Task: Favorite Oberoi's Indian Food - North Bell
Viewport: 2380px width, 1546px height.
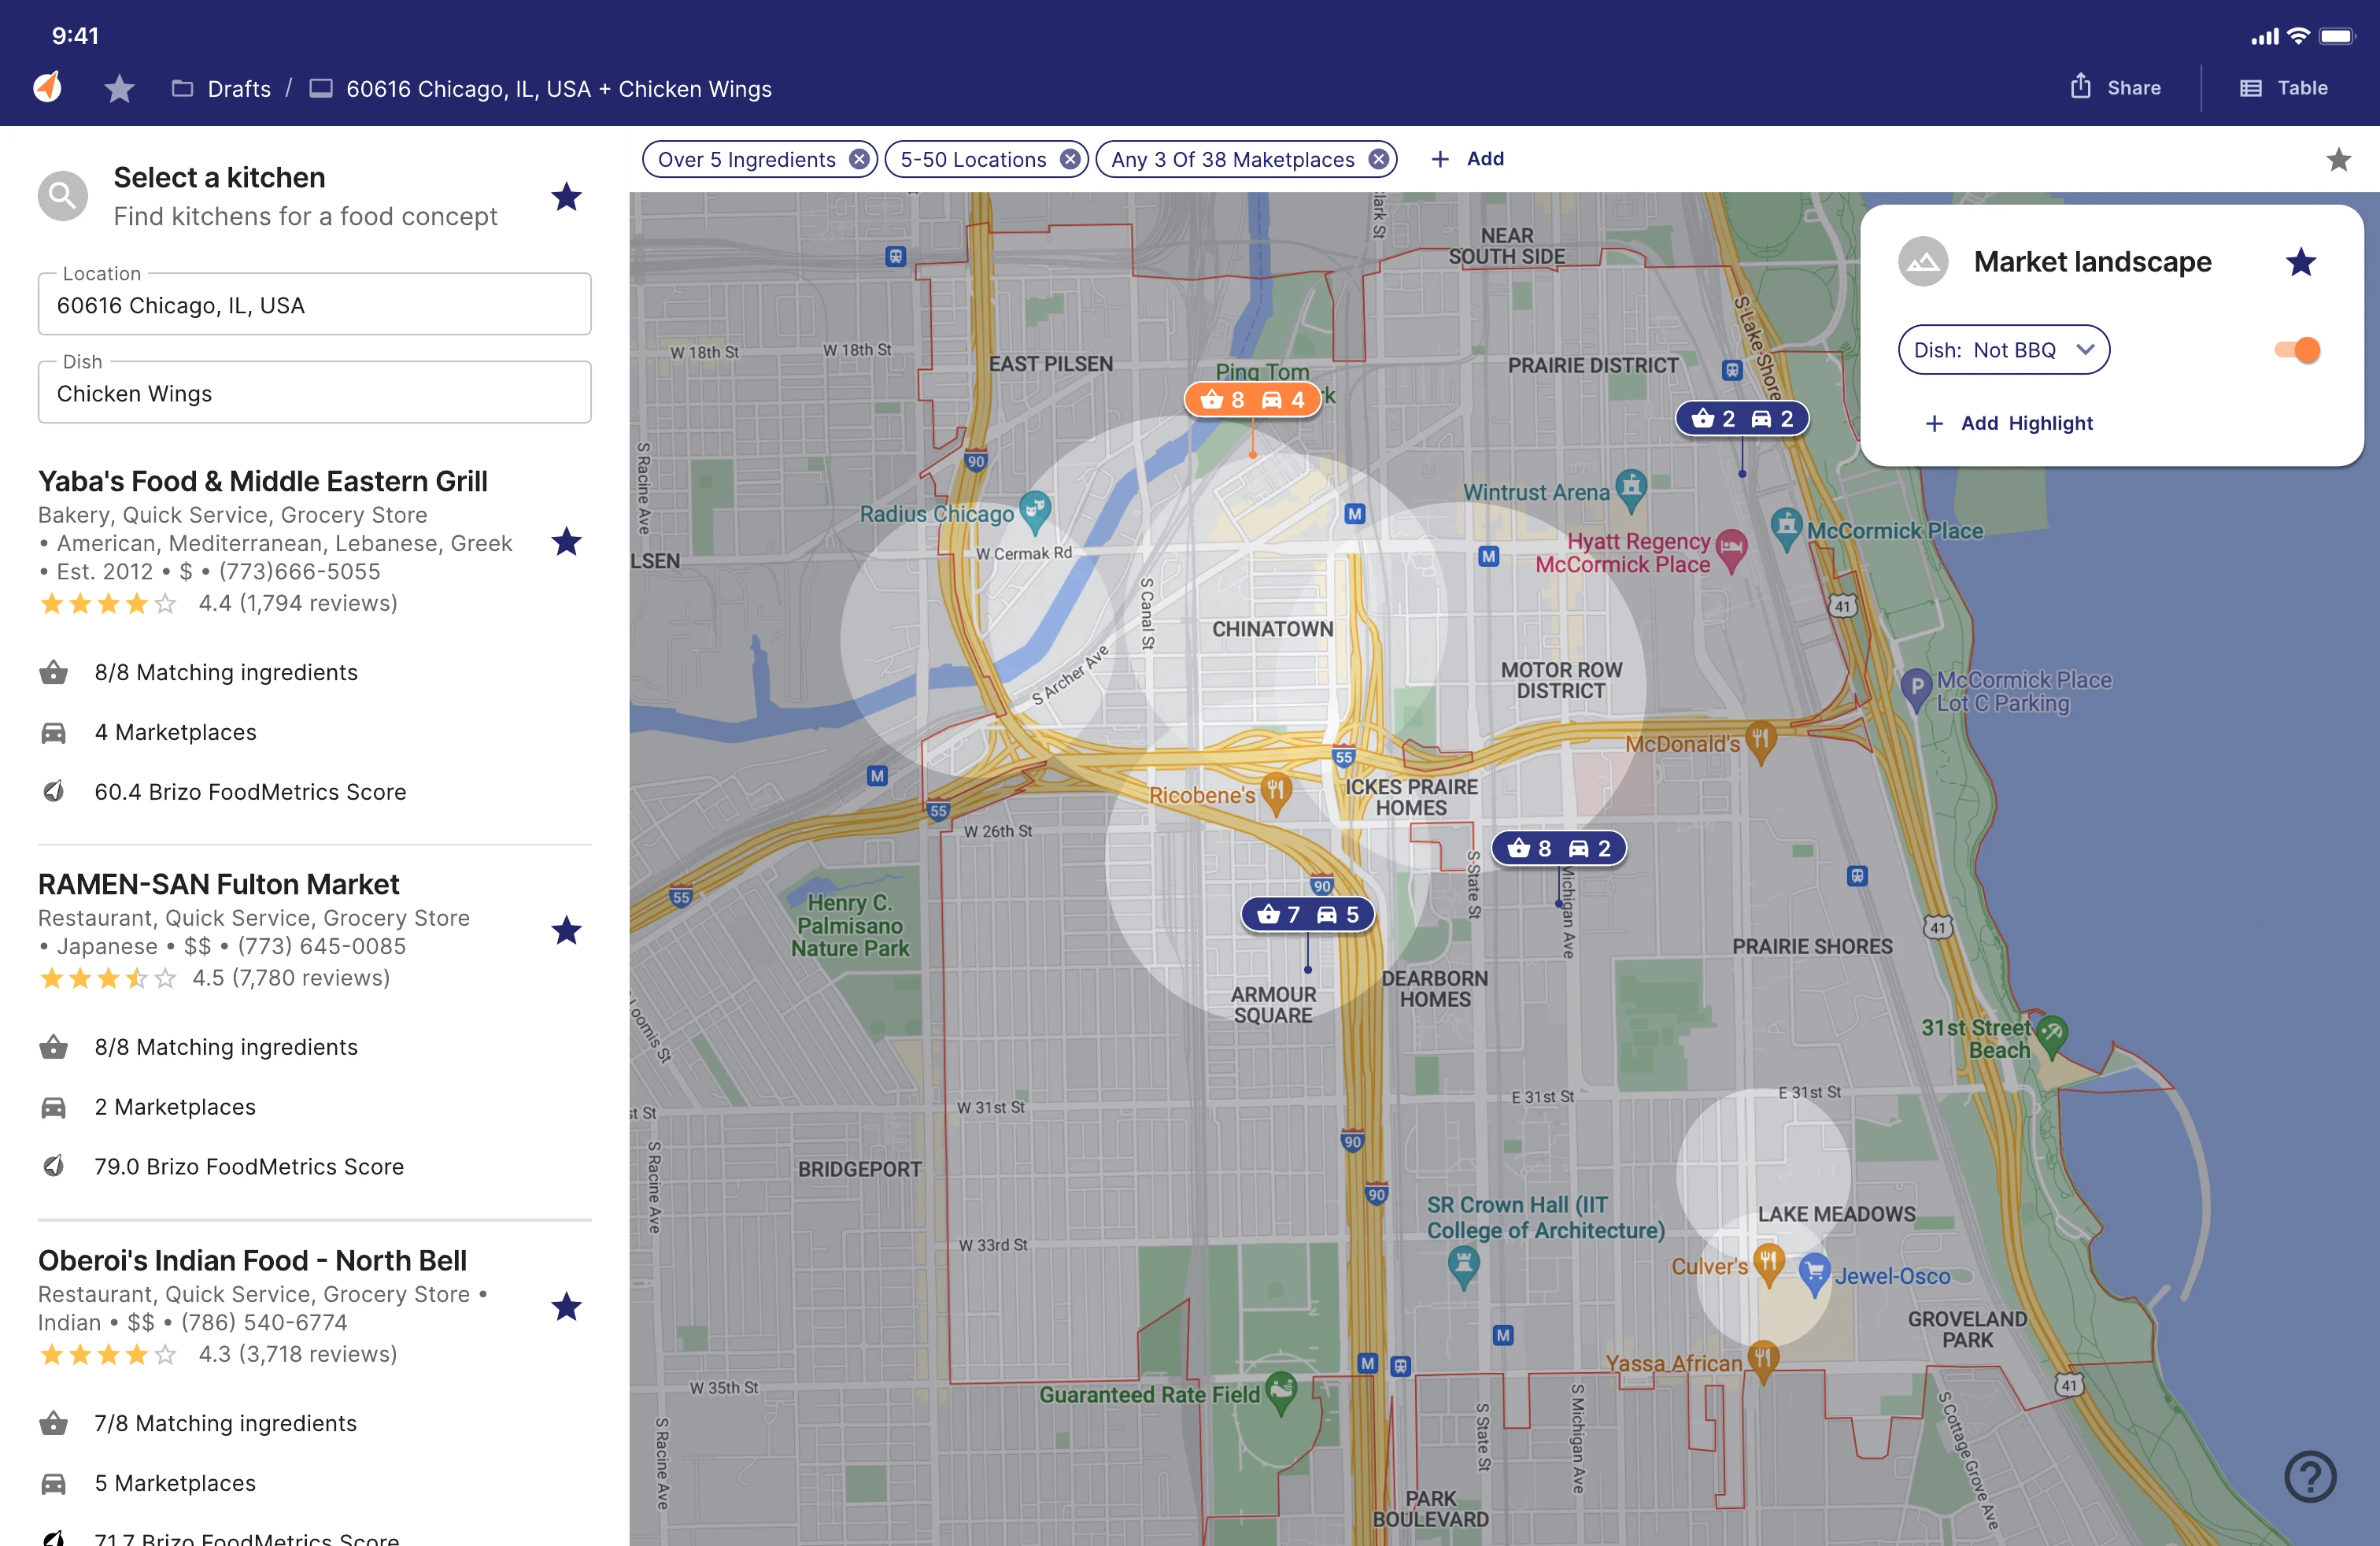Action: pyautogui.click(x=566, y=1306)
